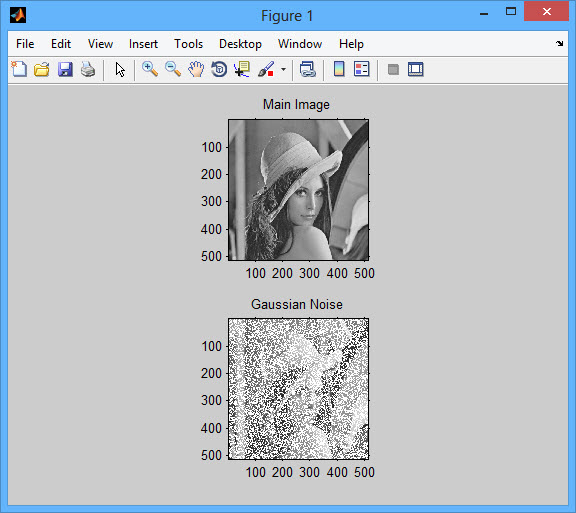Screen dimensions: 576x513
Task: Click the Link Plot icon
Action: coord(308,69)
